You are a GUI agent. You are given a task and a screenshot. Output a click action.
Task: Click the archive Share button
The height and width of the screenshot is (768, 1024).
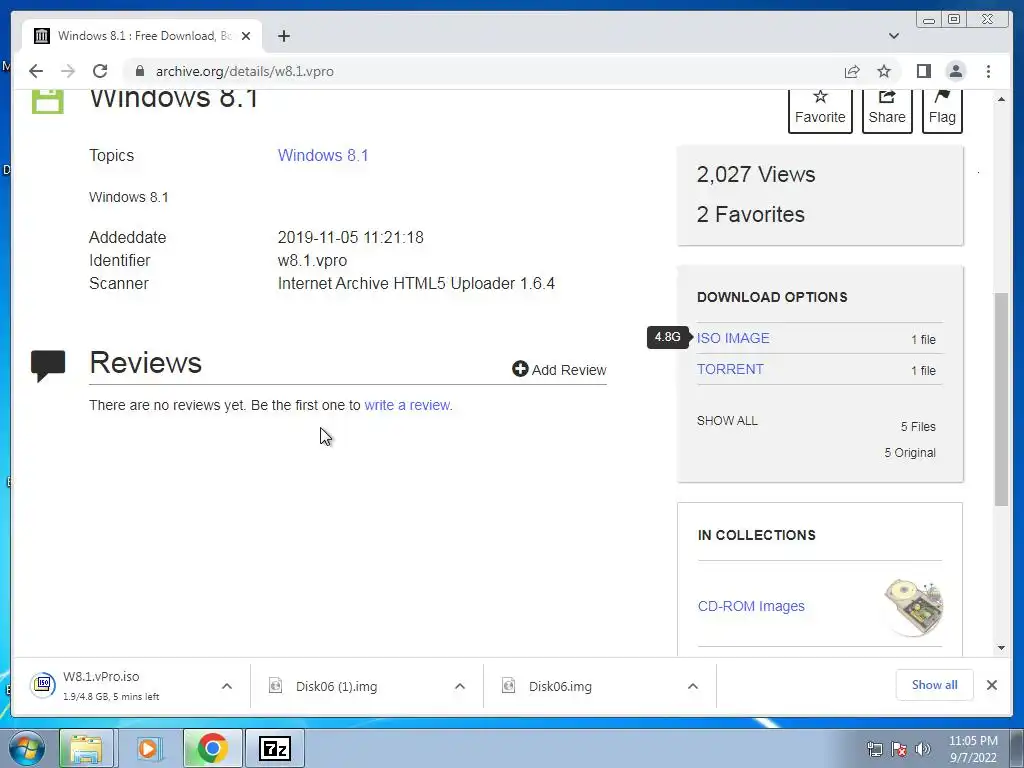click(x=887, y=110)
